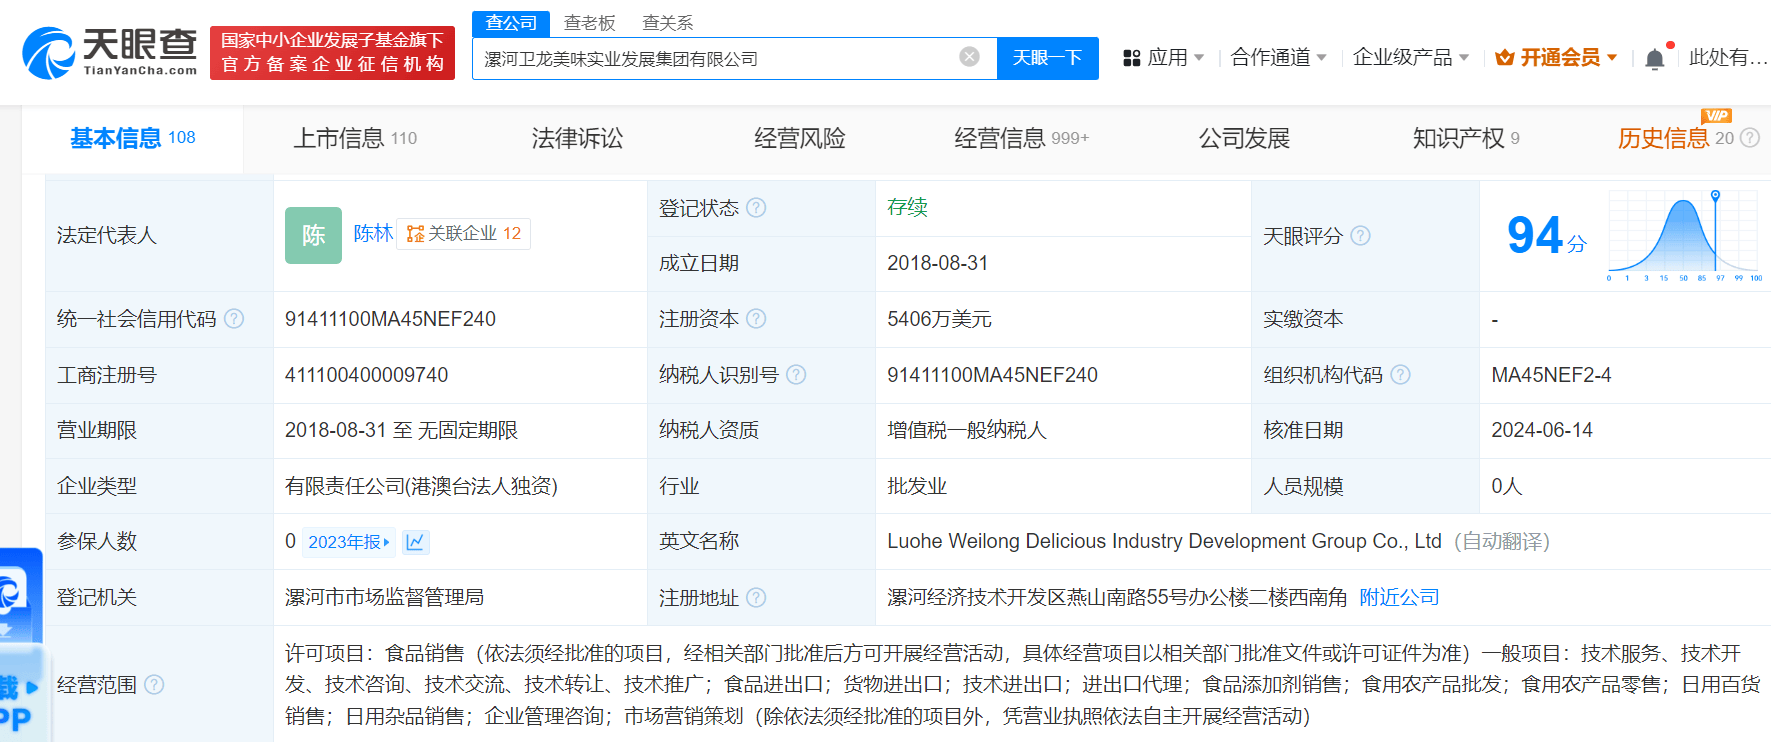Viewport: 1771px width, 742px height.
Task: Open the 经营信息 tab
Action: tap(1021, 138)
